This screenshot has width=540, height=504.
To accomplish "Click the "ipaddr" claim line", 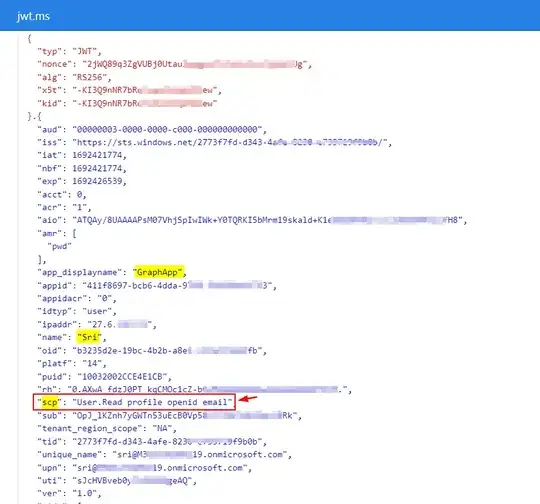I will pyautogui.click(x=97, y=325).
